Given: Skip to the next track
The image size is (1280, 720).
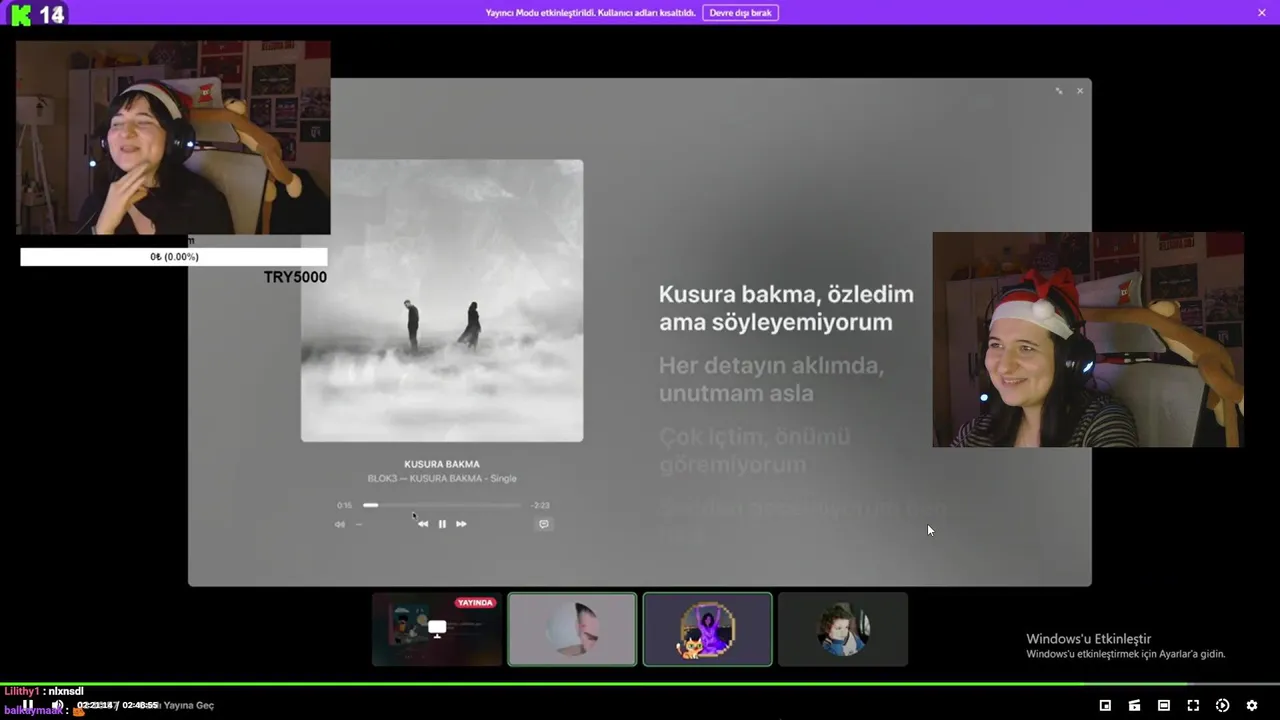Looking at the screenshot, I should click(x=461, y=524).
